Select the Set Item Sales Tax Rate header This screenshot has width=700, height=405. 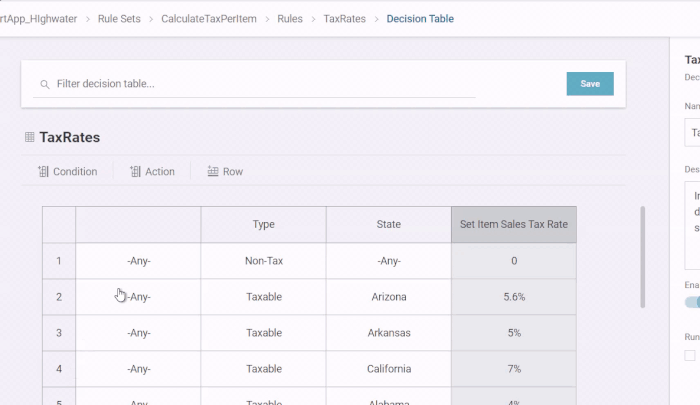(x=513, y=225)
